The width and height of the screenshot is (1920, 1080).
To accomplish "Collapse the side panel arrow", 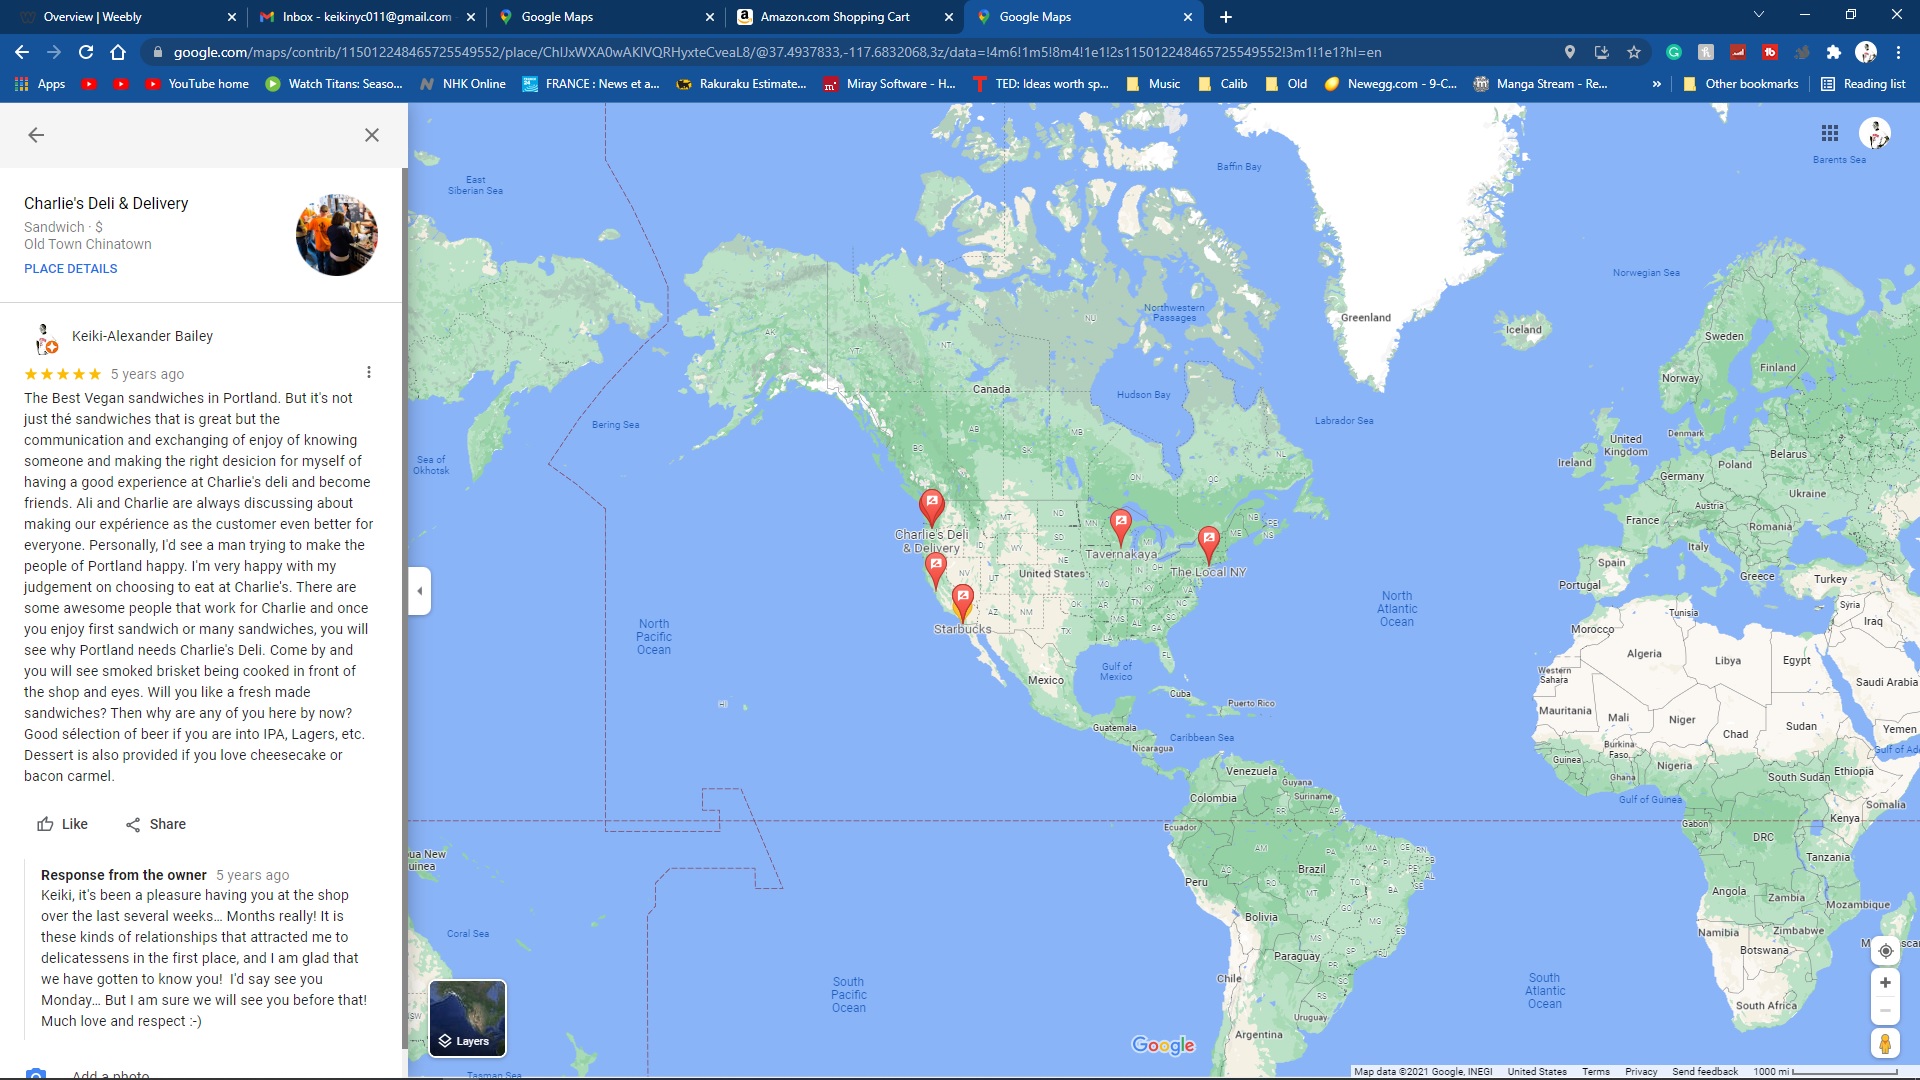I will point(420,591).
